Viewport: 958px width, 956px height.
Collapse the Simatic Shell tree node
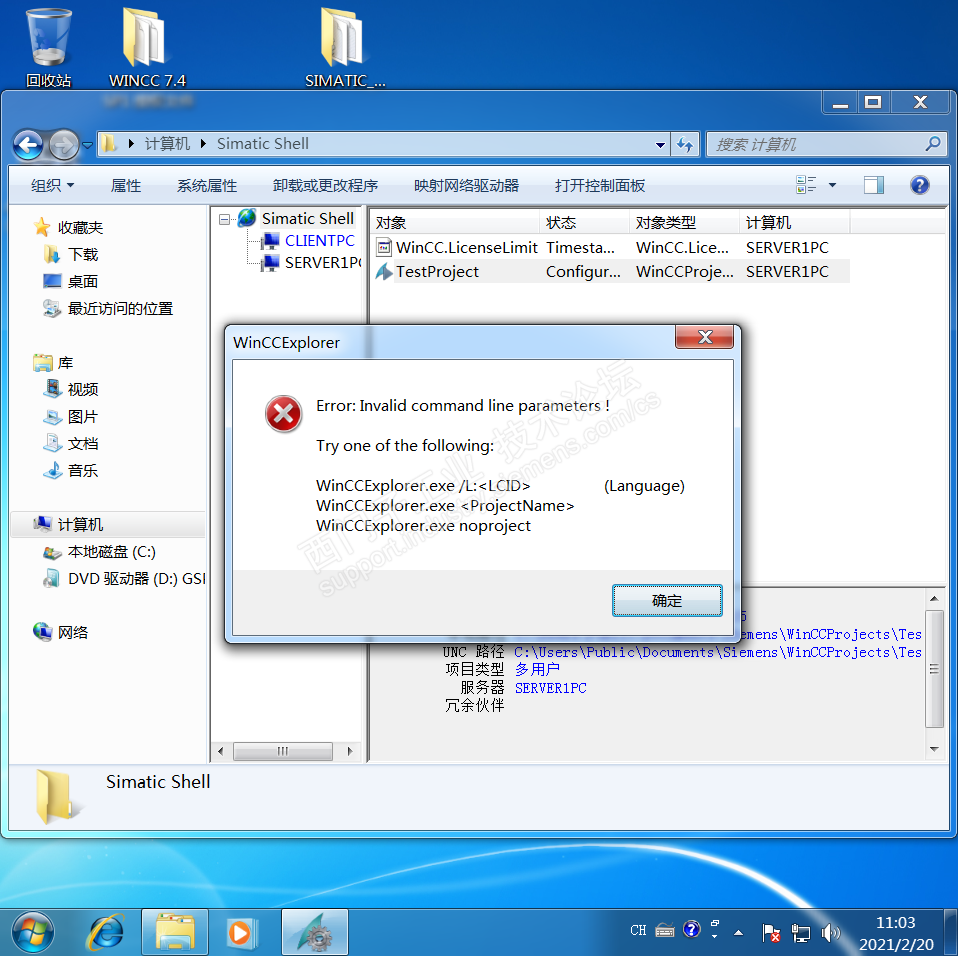[x=224, y=219]
